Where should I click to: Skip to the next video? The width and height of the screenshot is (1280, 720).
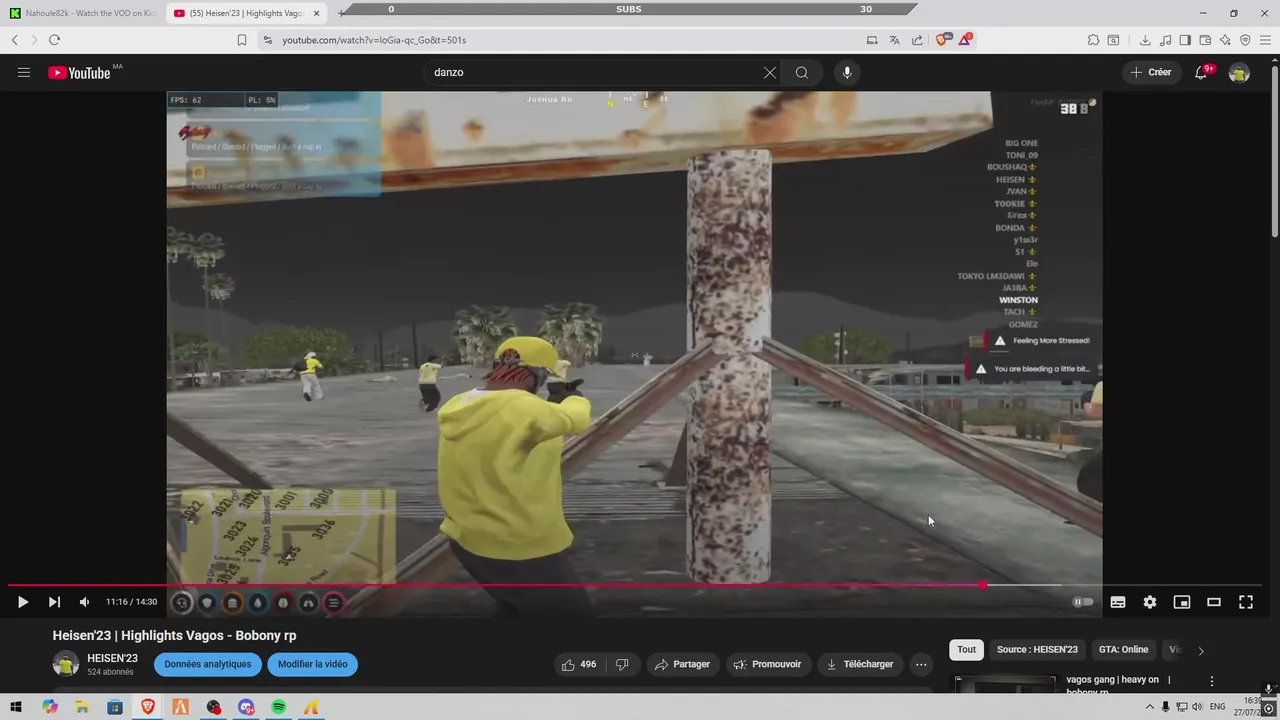click(54, 602)
